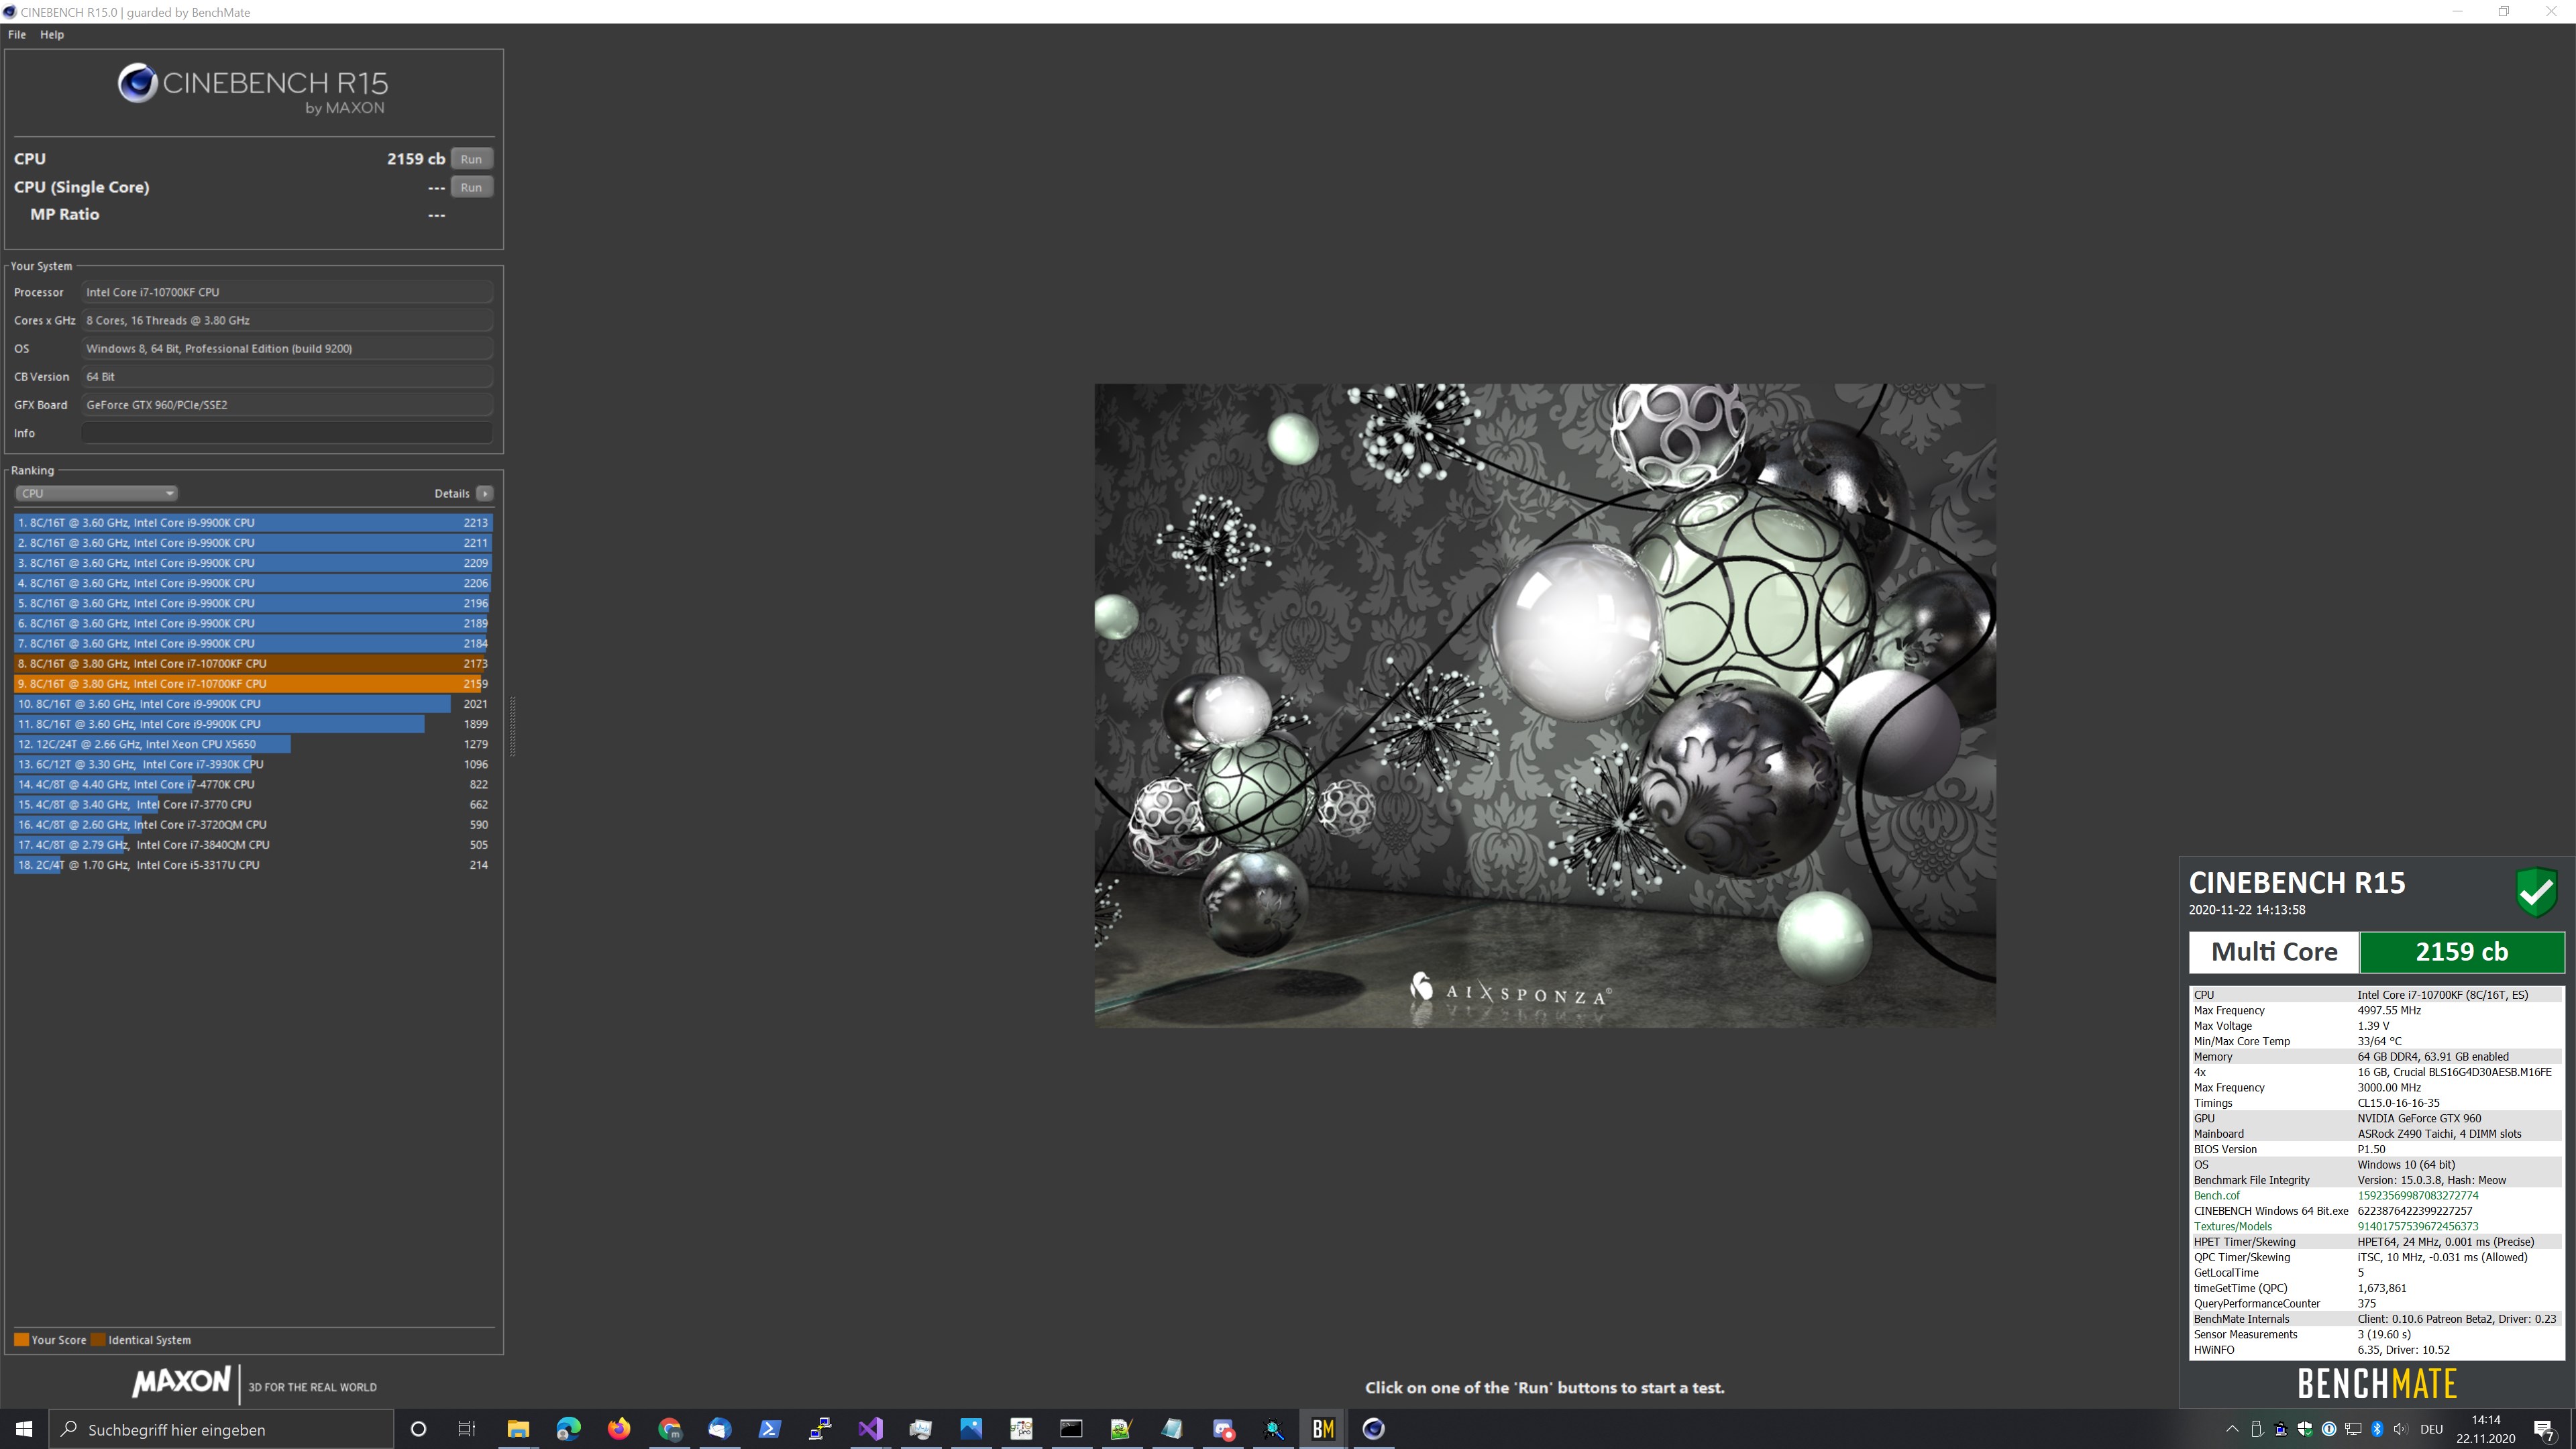Open the Thunderbird mail taskbar icon
This screenshot has width=2576, height=1449.
point(719,1429)
